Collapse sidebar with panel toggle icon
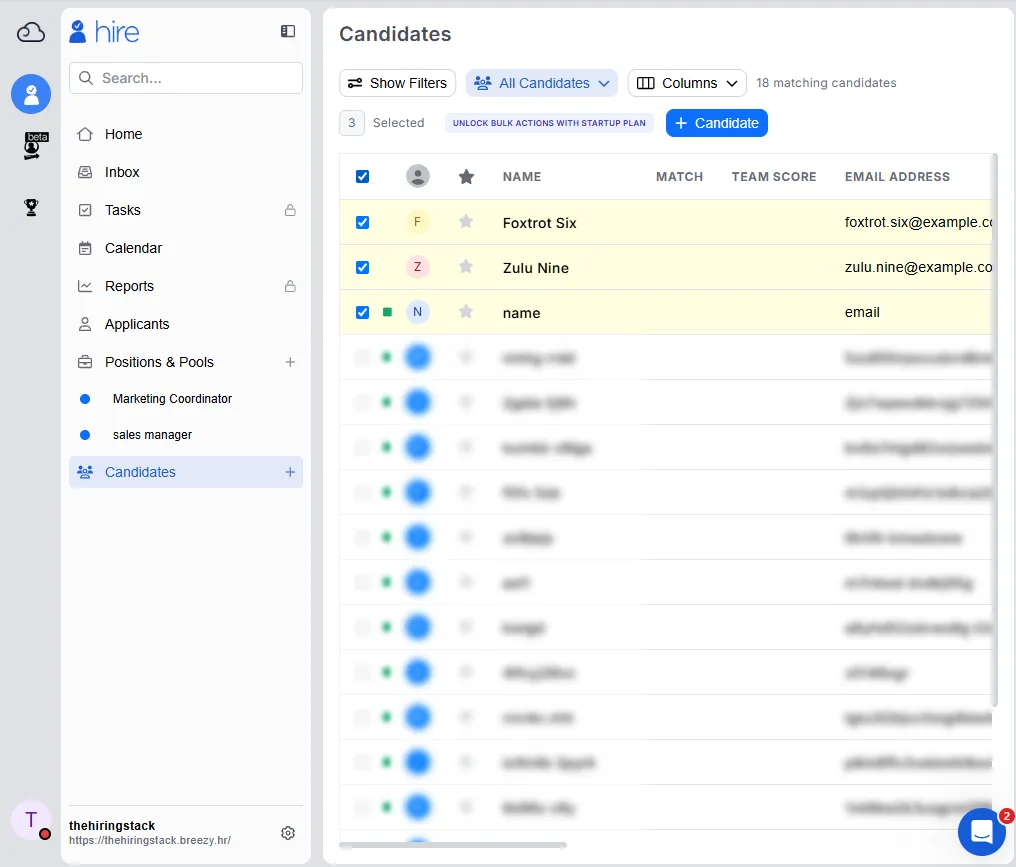The image size is (1016, 867). (x=288, y=31)
